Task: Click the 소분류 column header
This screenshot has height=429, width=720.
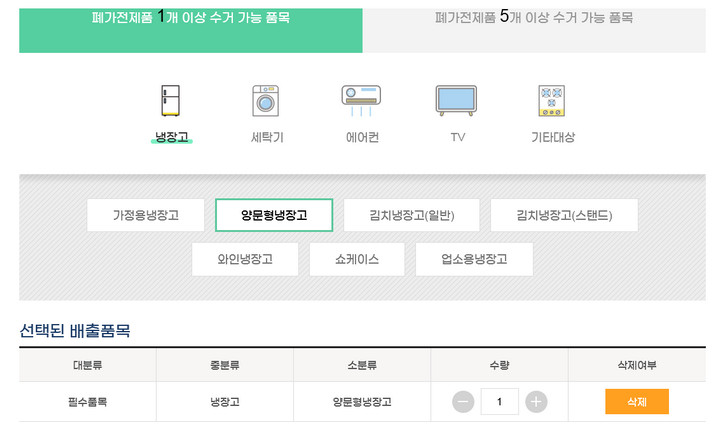Action: click(362, 365)
